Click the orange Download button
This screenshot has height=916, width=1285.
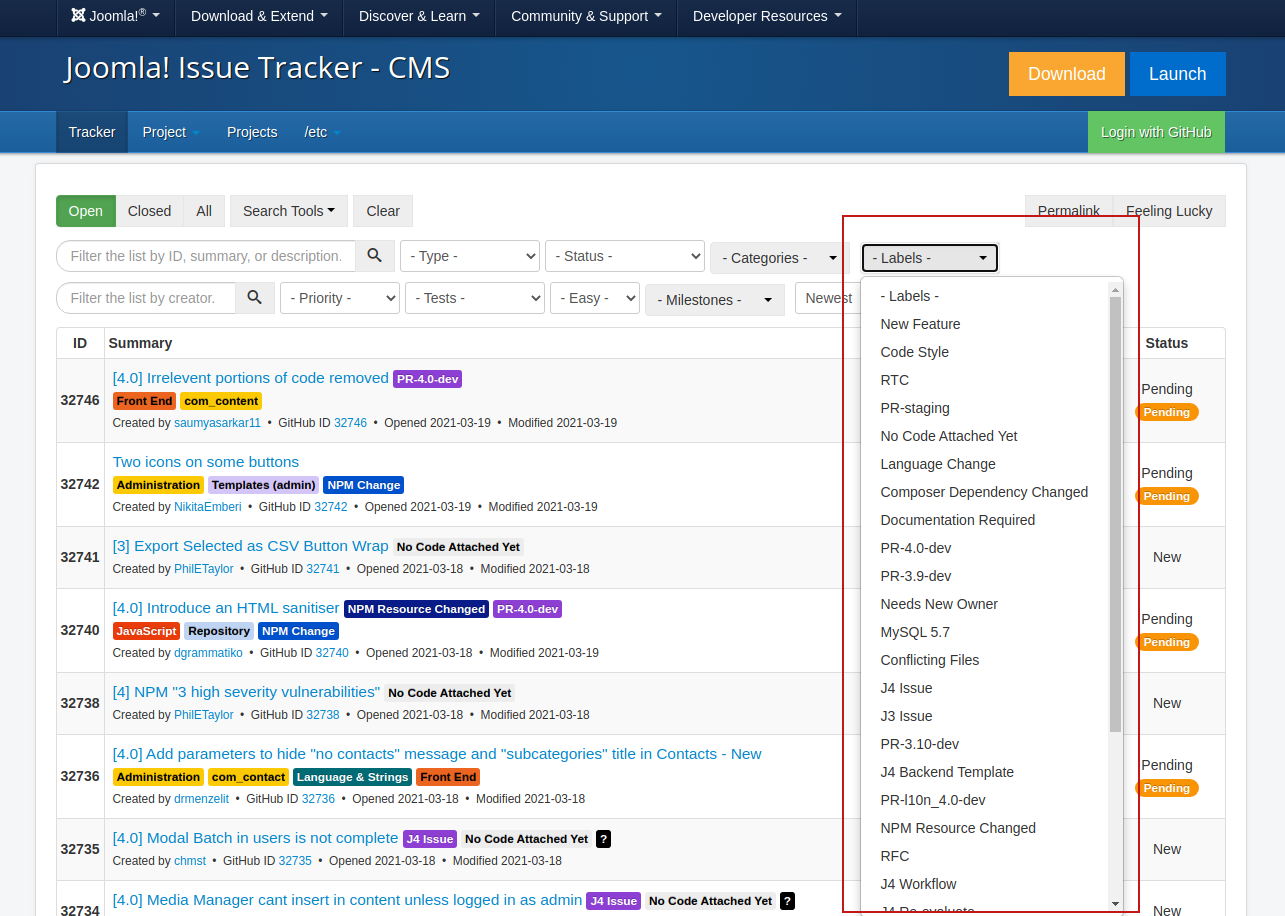click(1067, 74)
